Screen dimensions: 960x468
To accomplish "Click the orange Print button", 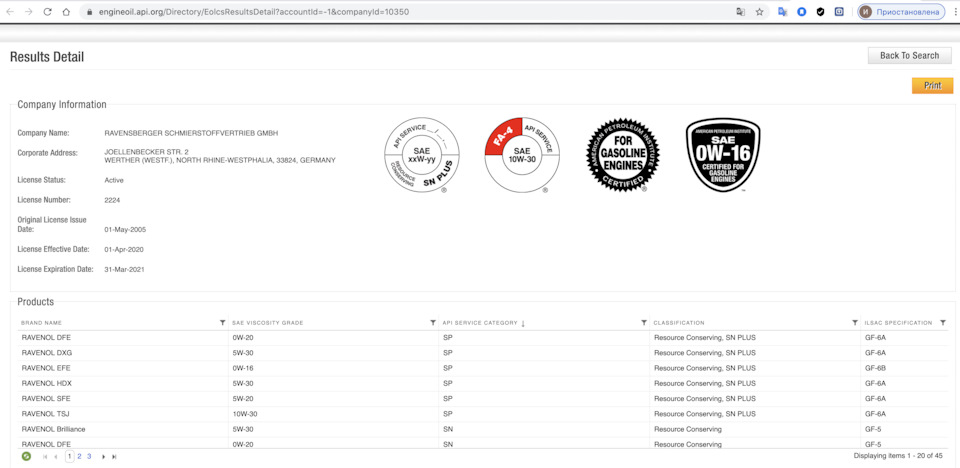I will point(932,86).
